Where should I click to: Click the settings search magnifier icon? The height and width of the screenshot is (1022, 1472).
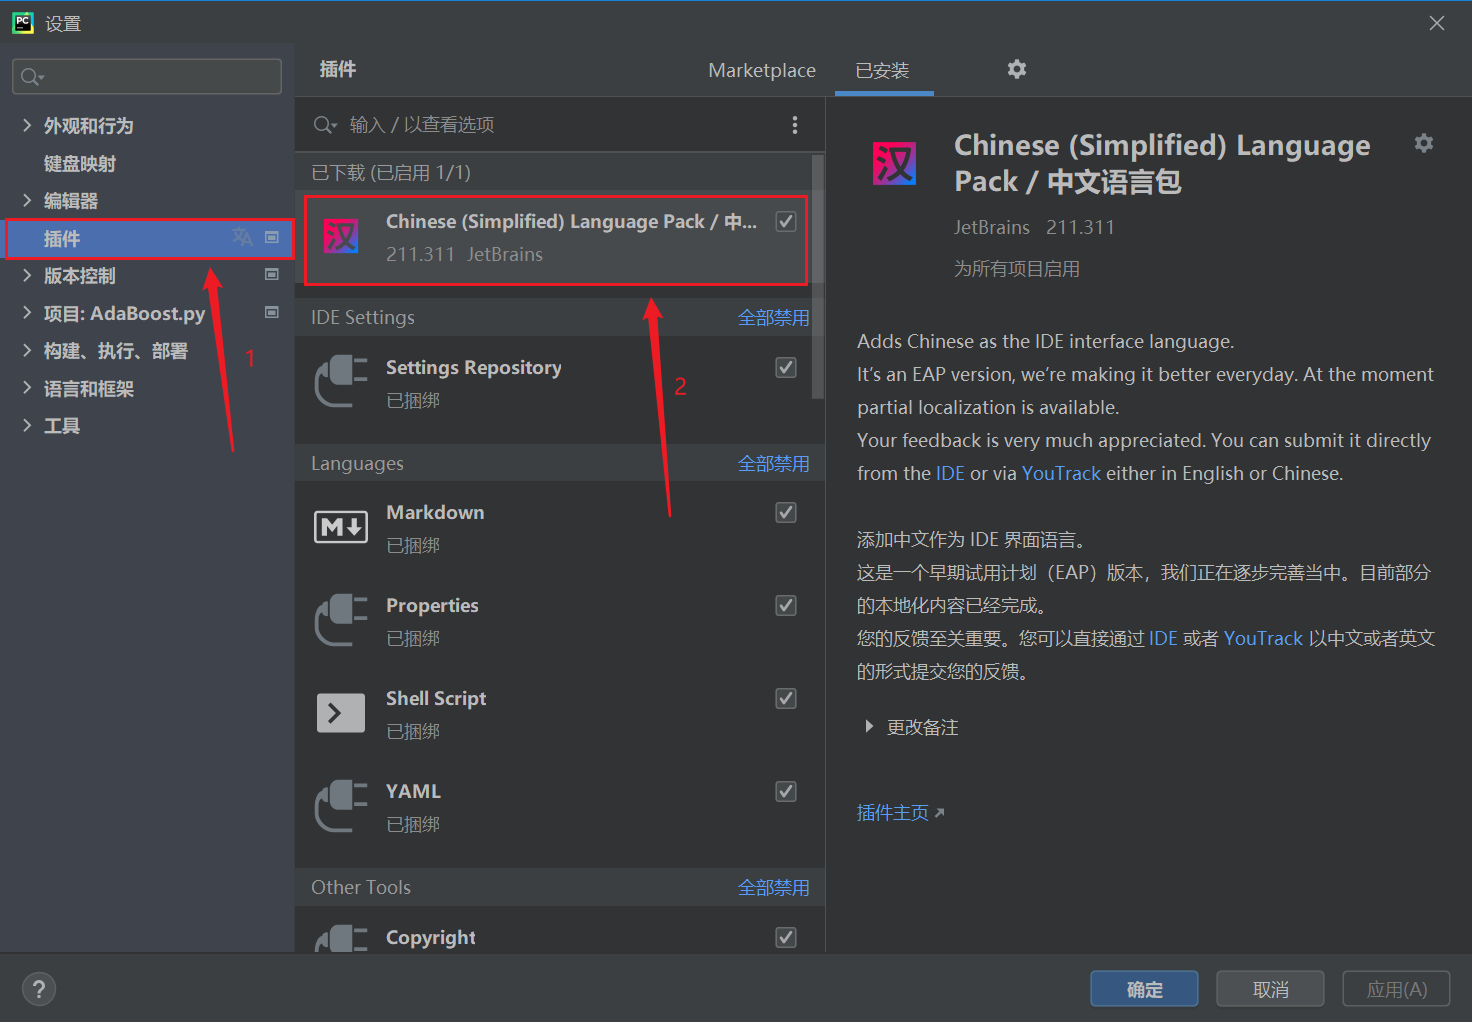click(x=32, y=77)
